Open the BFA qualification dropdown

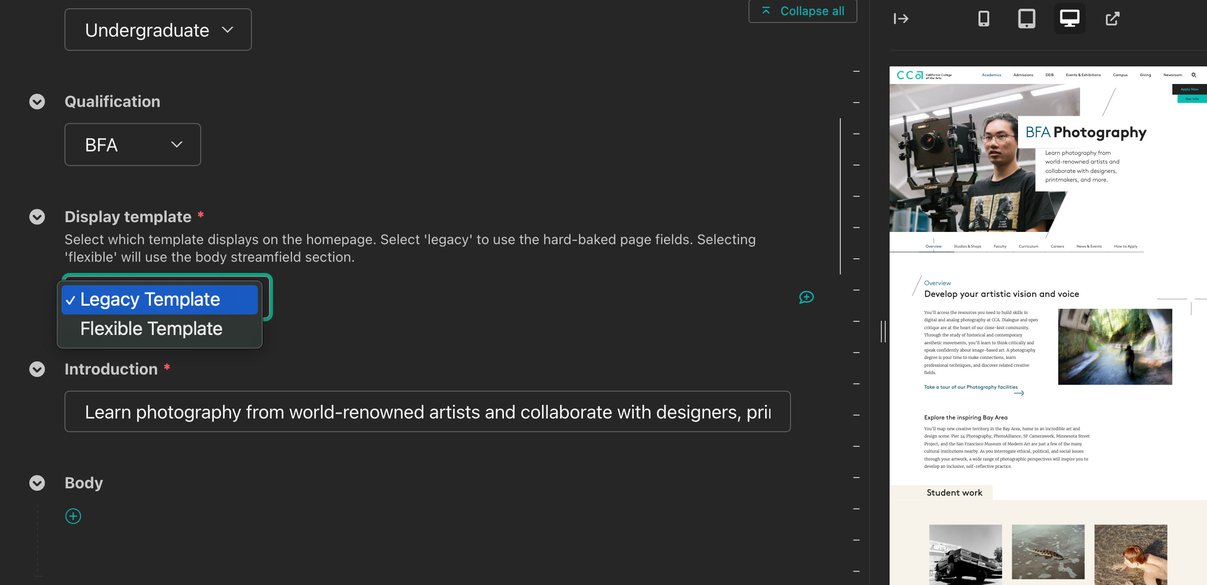point(132,144)
